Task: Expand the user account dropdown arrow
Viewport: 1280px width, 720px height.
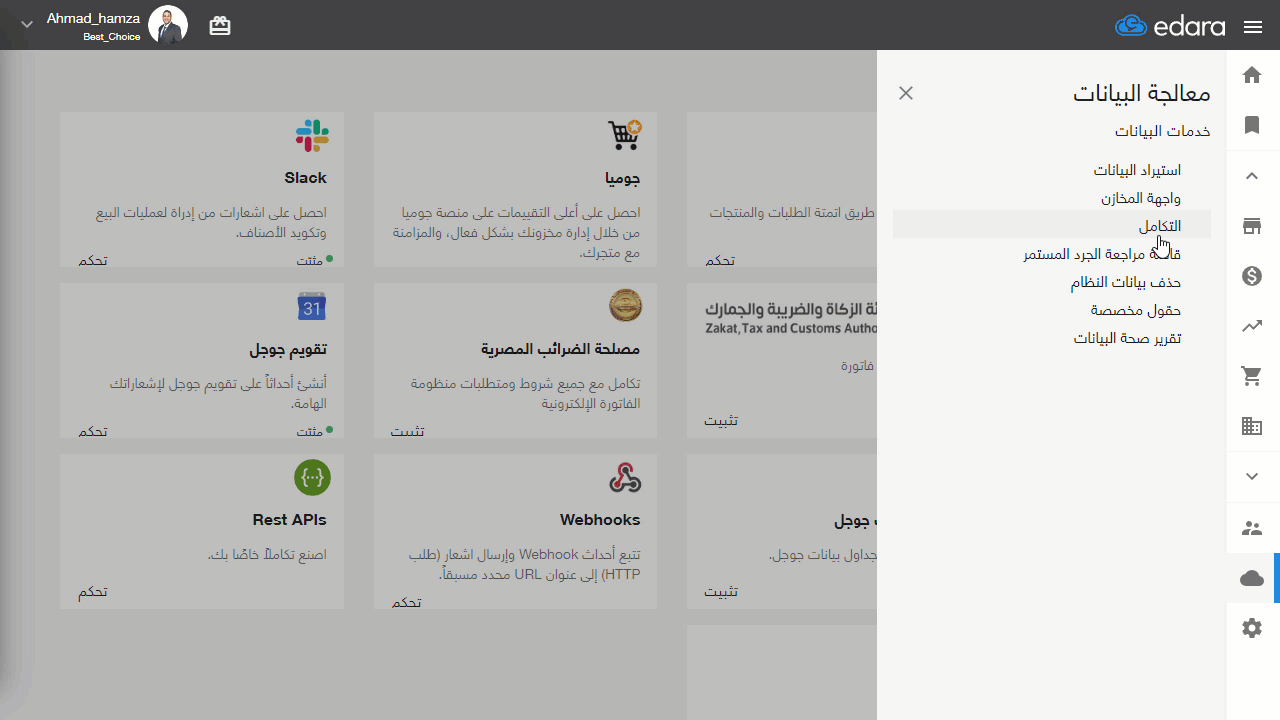Action: click(27, 24)
